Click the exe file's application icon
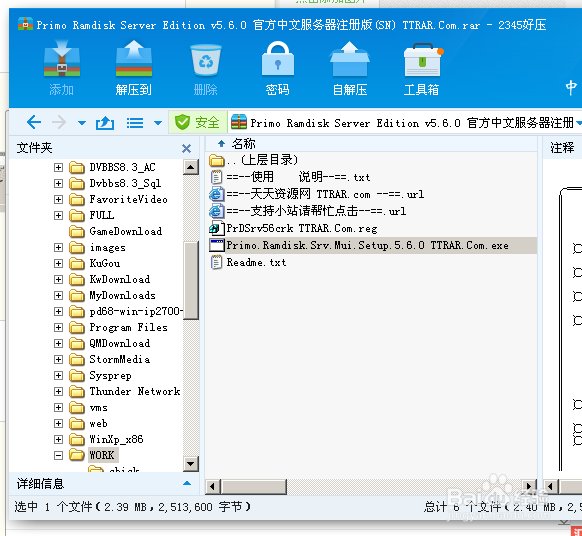Viewport: 582px width, 536px height. point(216,245)
